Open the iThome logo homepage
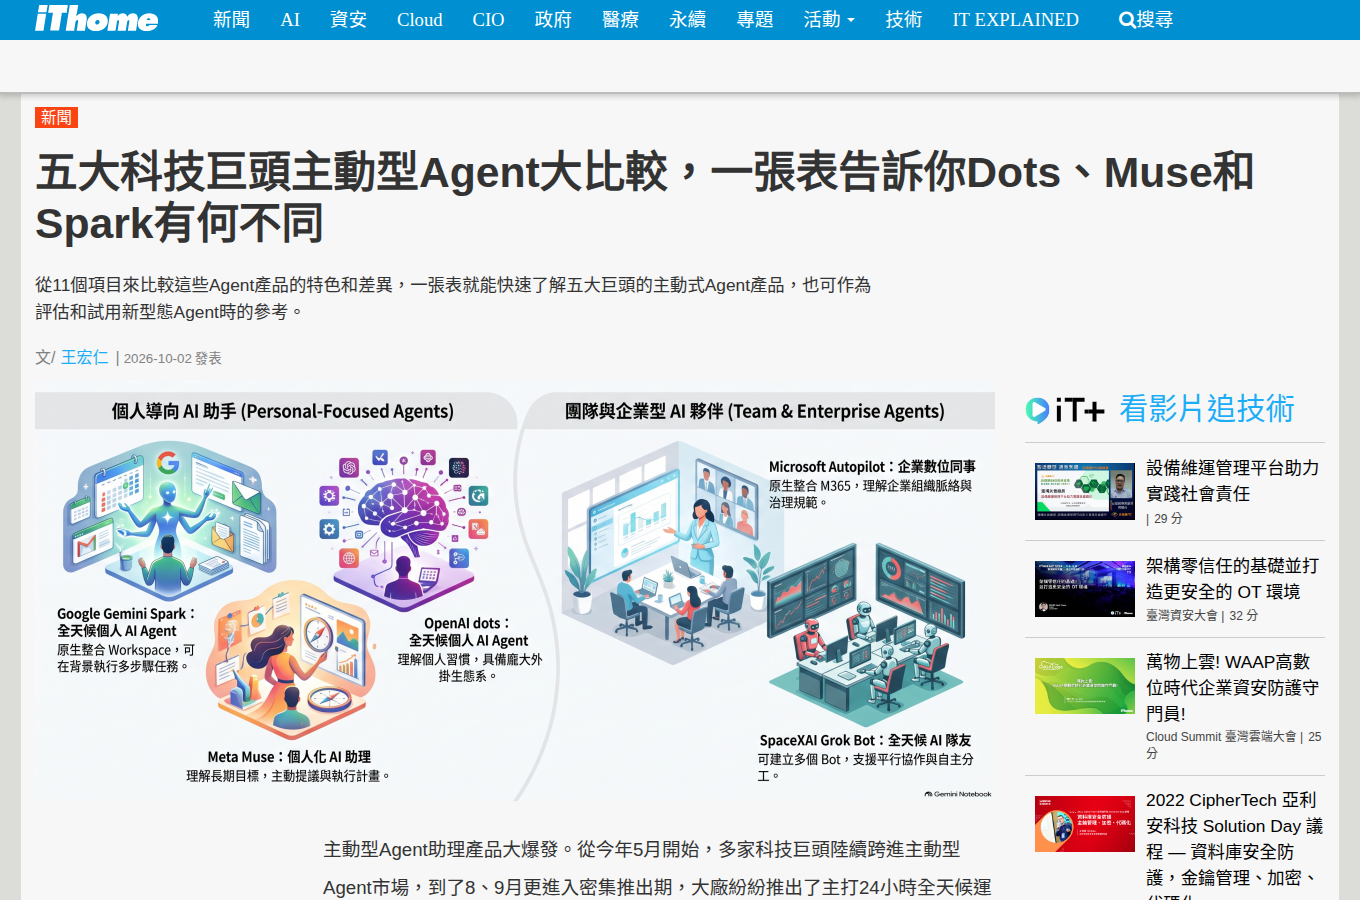This screenshot has width=1360, height=900. click(96, 19)
